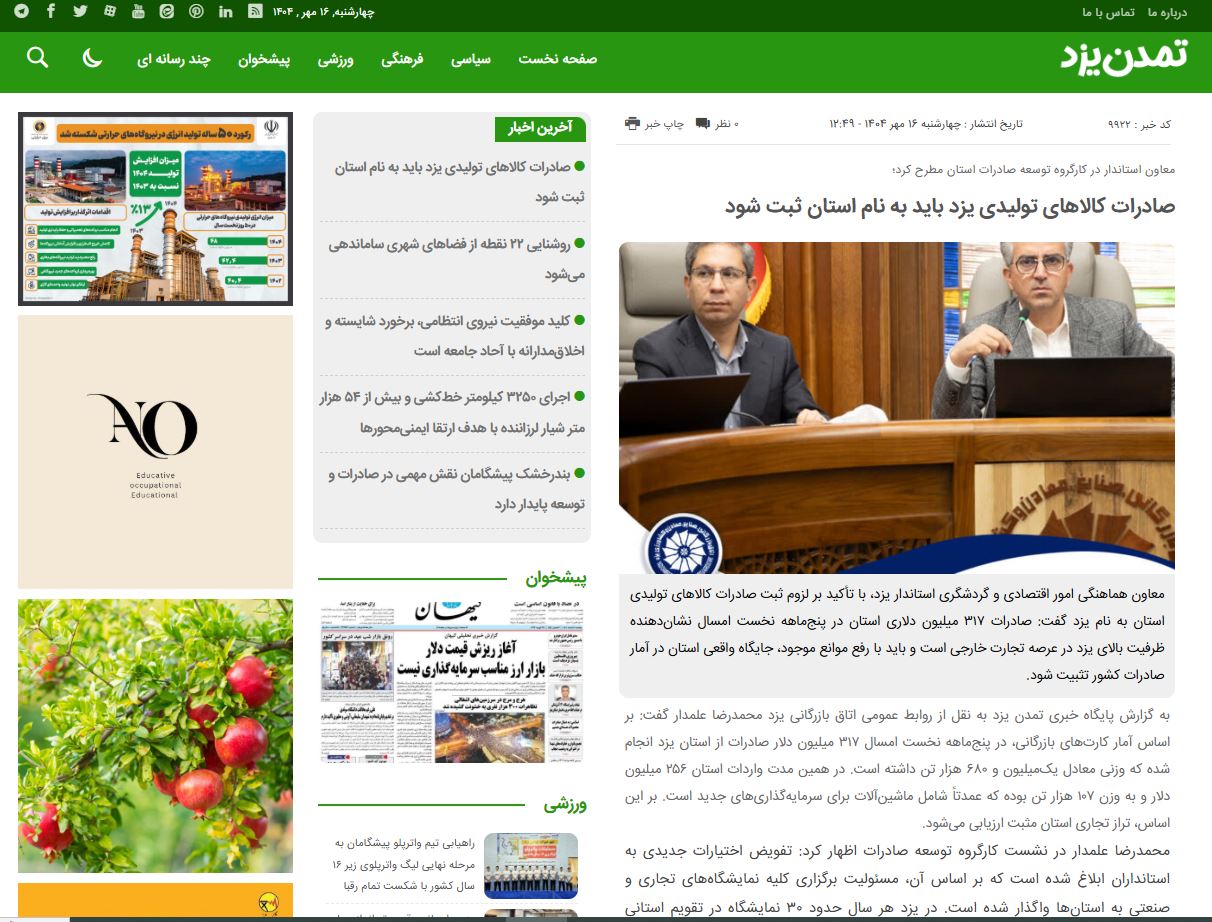This screenshot has height=922, width=1212.
Task: Open the comments bubble icon (۰ نظر)
Action: 702,123
